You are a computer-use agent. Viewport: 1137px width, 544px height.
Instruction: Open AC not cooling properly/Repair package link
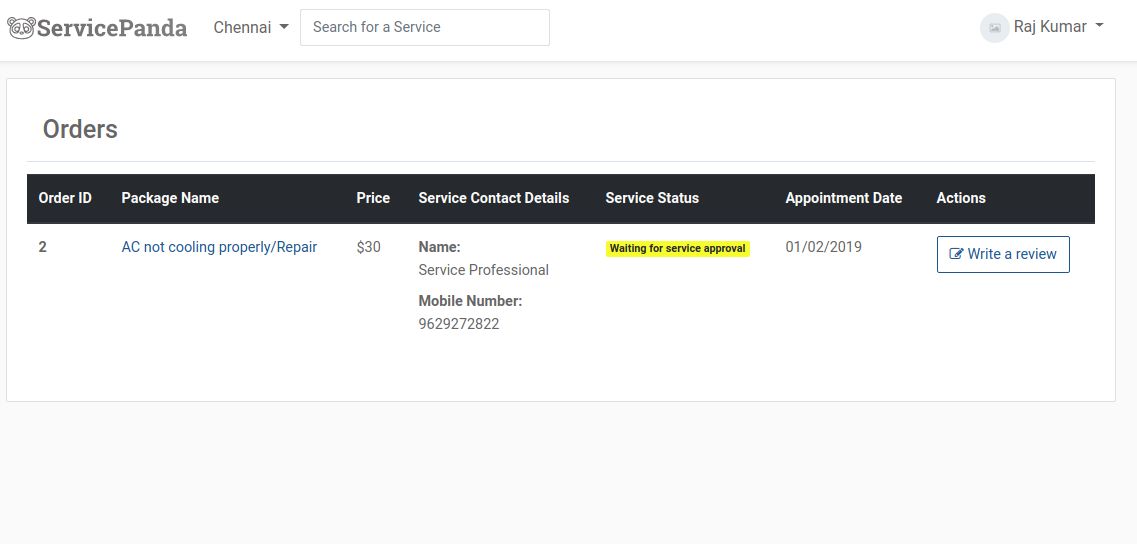(219, 247)
